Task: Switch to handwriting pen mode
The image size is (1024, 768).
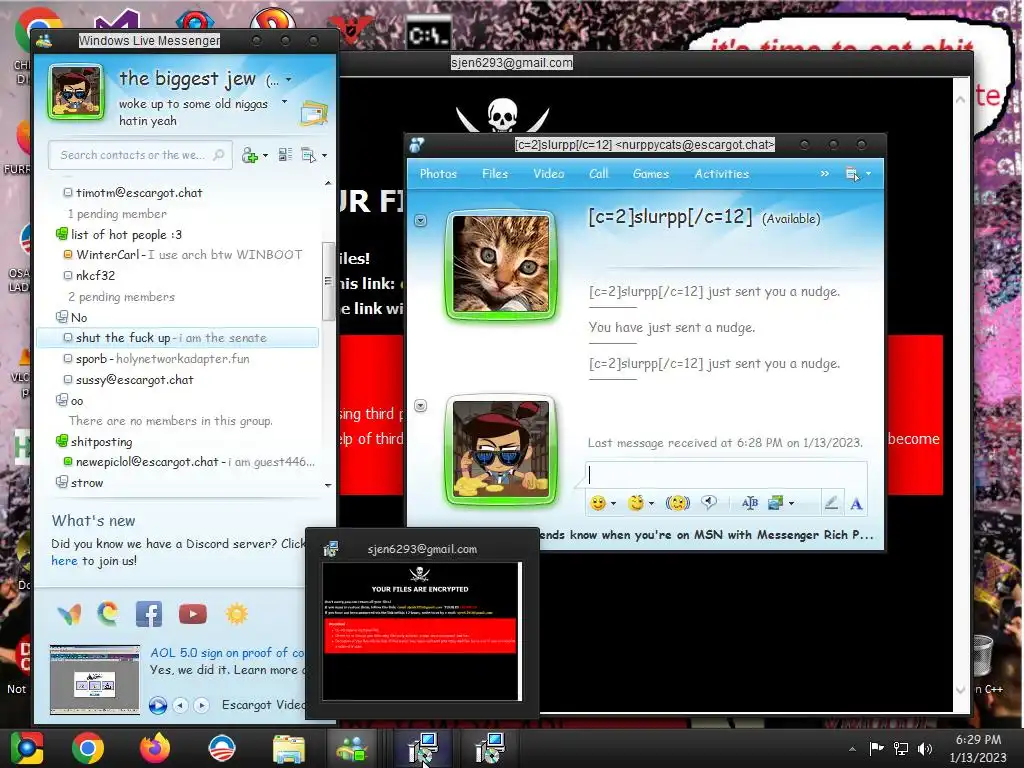Action: point(831,502)
